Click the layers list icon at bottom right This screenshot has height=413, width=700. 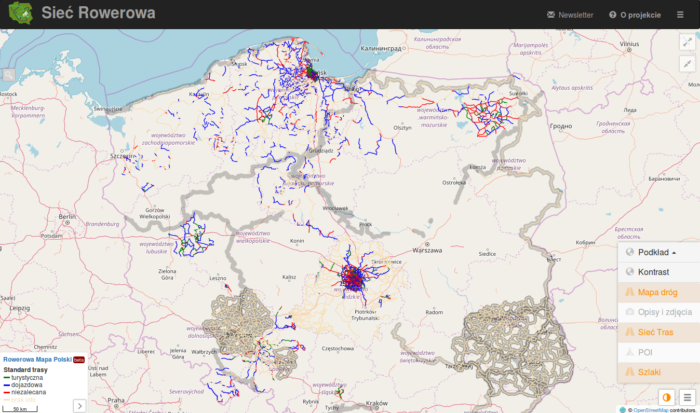(687, 397)
